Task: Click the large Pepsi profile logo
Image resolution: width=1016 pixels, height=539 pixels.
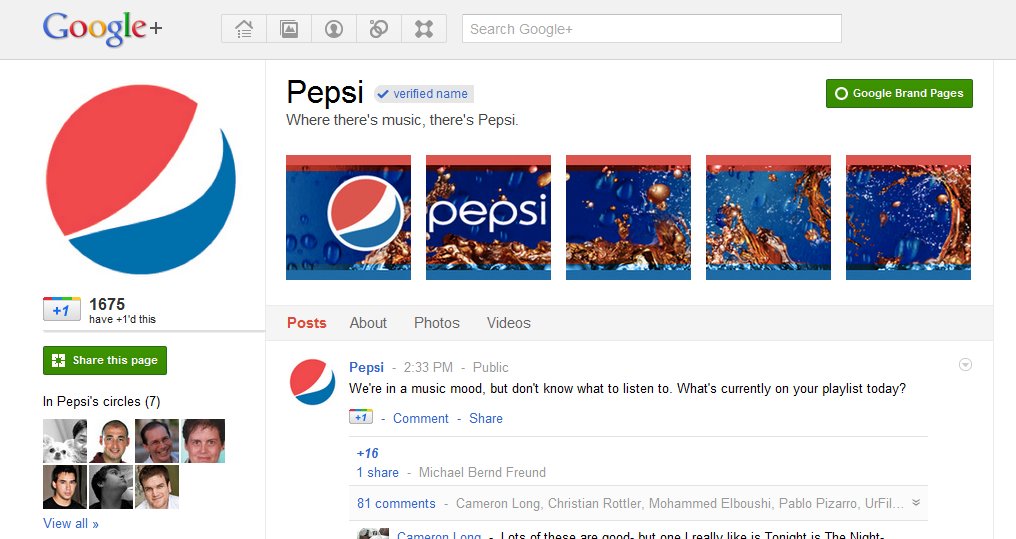Action: tap(141, 179)
